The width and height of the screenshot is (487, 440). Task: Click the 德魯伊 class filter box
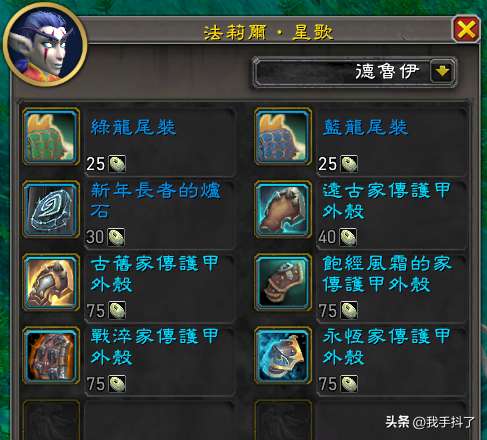click(354, 72)
